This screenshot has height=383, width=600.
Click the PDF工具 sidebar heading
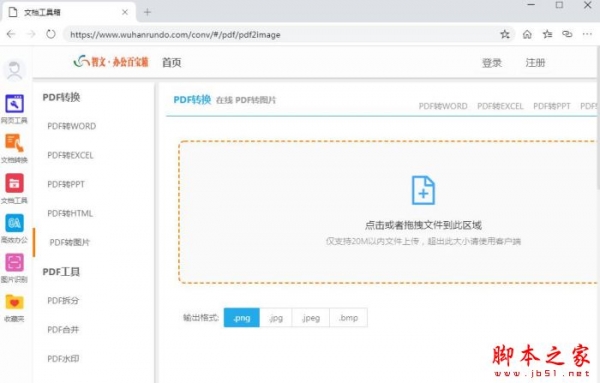click(x=61, y=272)
